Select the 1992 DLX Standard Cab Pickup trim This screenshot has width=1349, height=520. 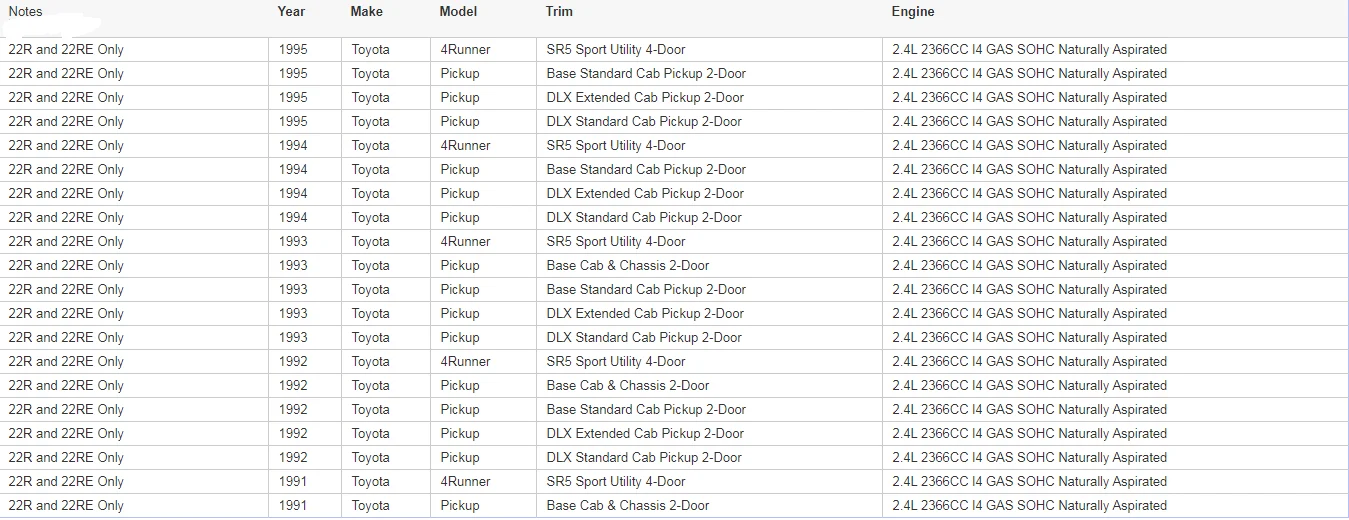644,457
